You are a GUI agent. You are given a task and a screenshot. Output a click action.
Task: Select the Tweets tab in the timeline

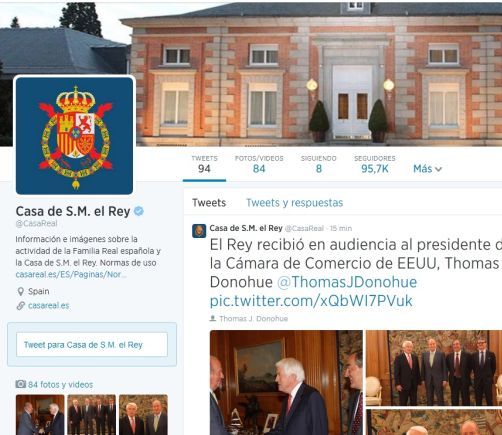[x=209, y=203]
